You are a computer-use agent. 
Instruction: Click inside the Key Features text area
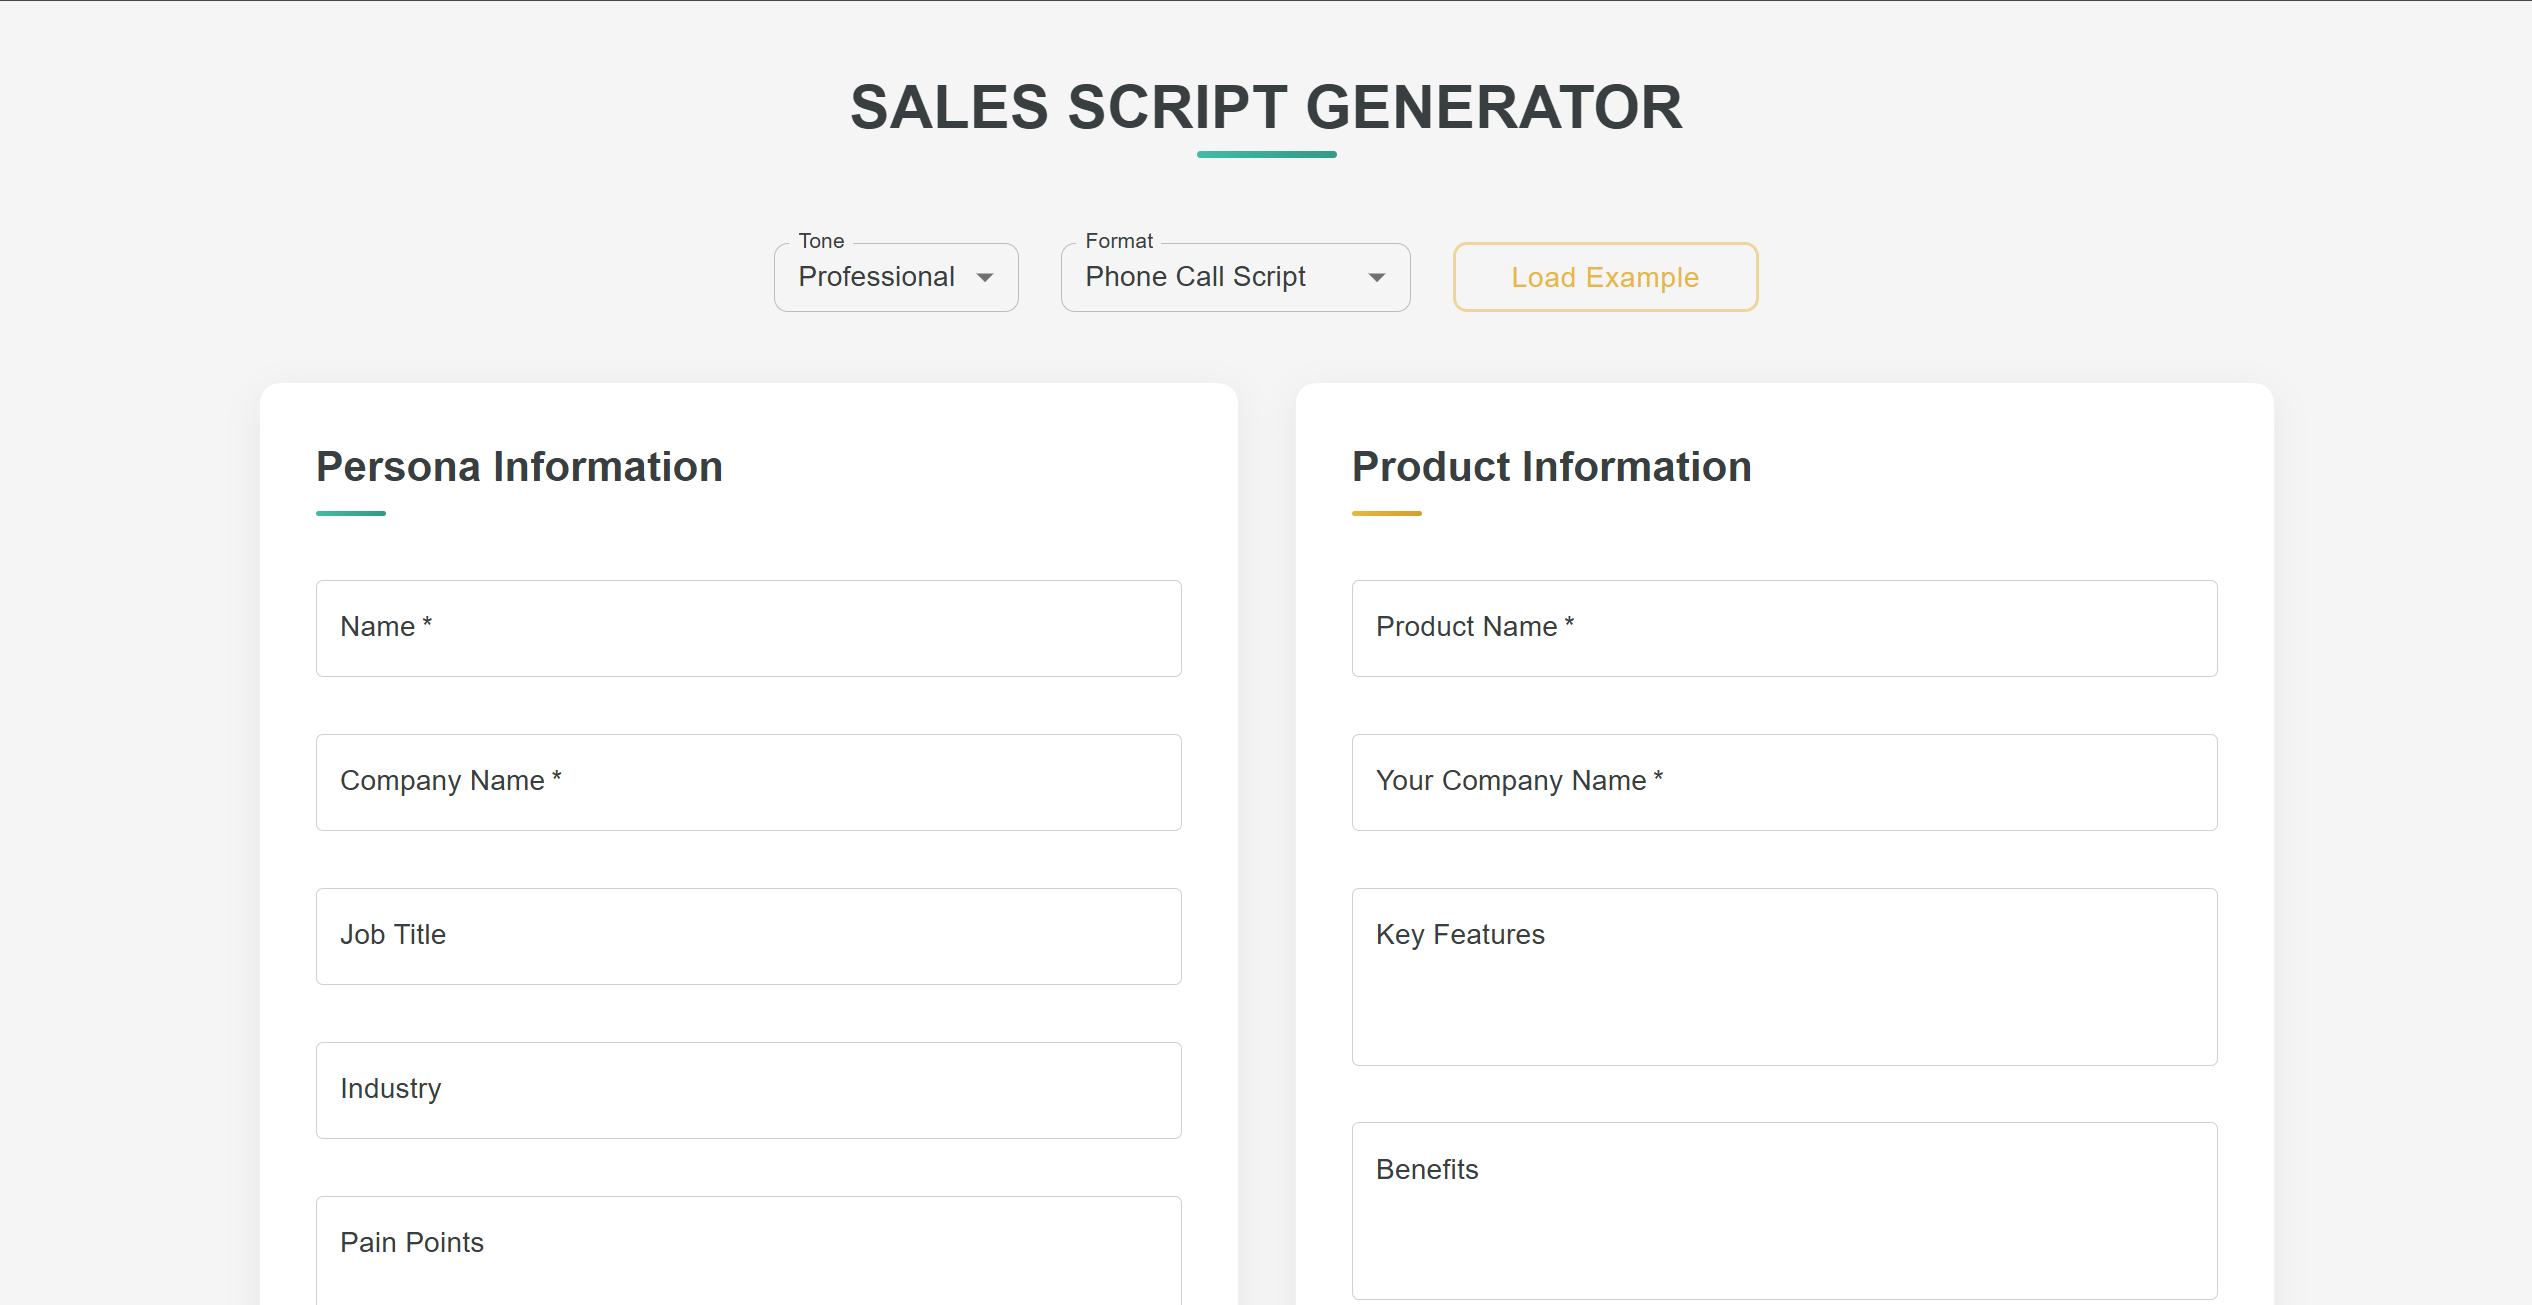pyautogui.click(x=1784, y=976)
